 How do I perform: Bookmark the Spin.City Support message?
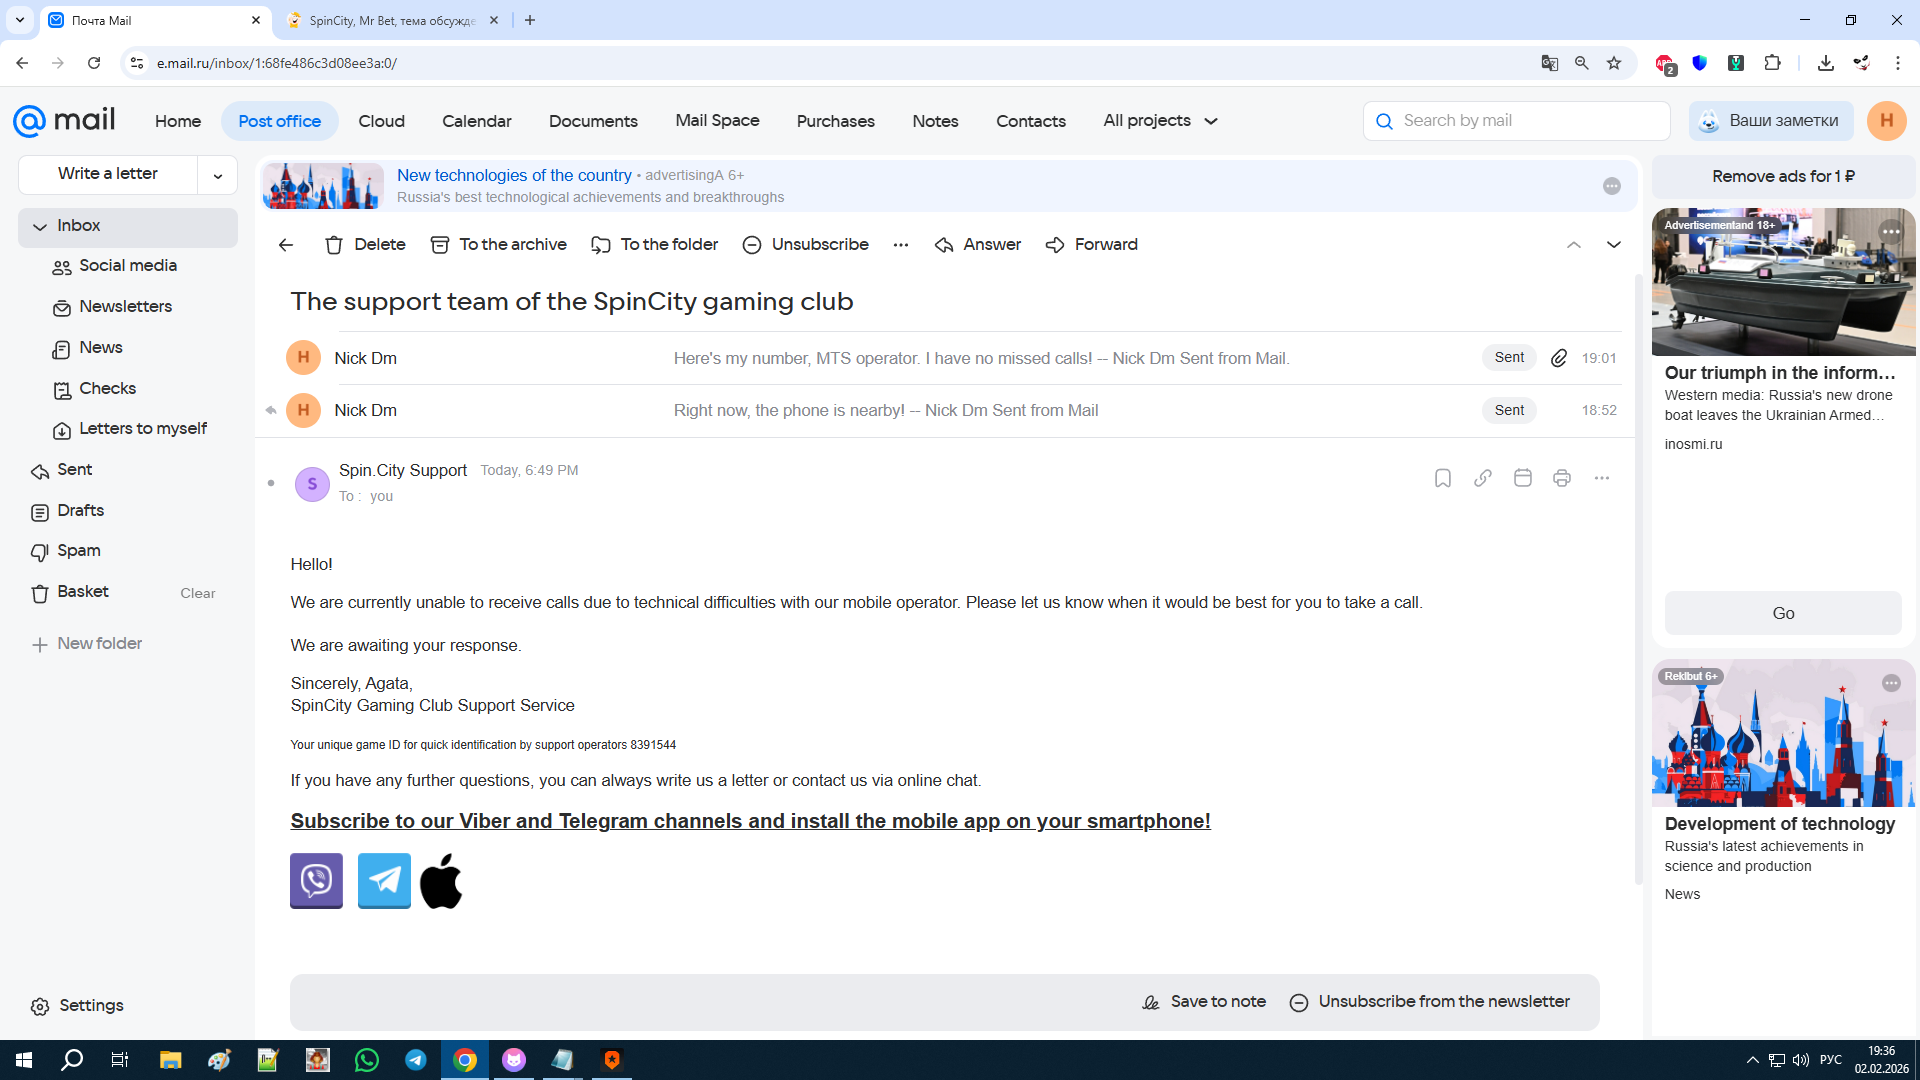coord(1442,478)
